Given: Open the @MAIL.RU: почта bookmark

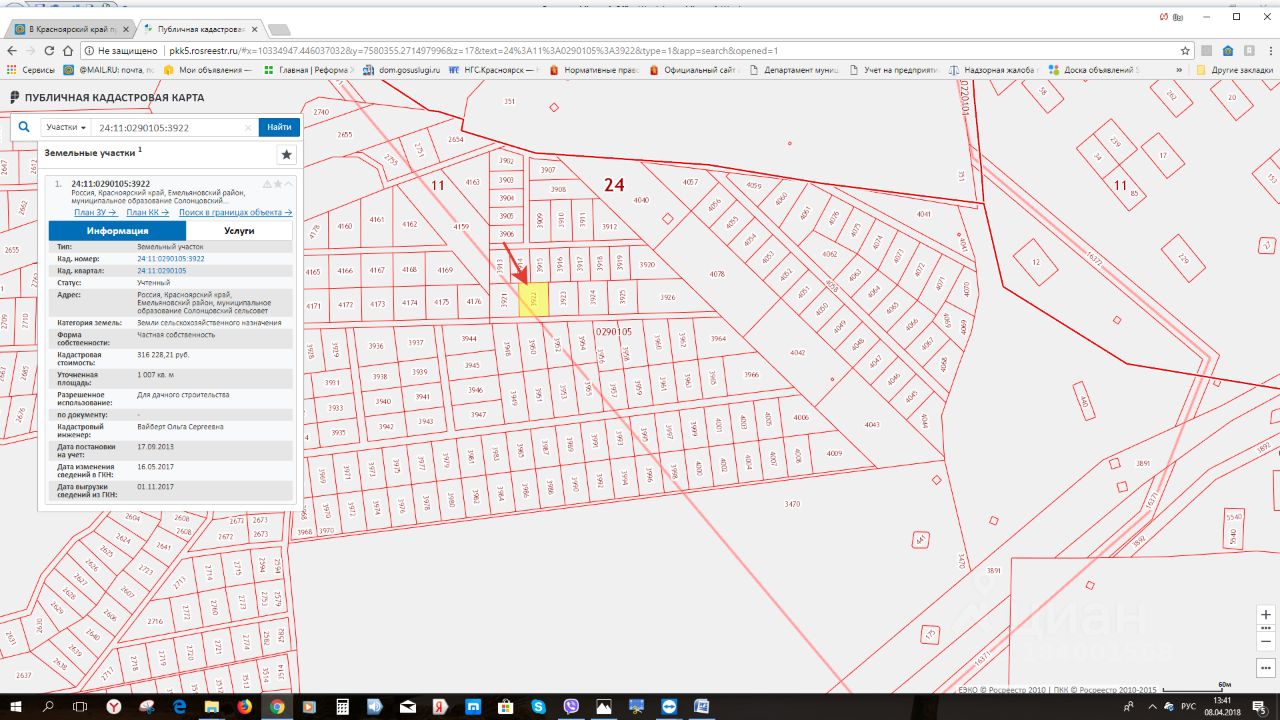Looking at the screenshot, I should (108, 70).
